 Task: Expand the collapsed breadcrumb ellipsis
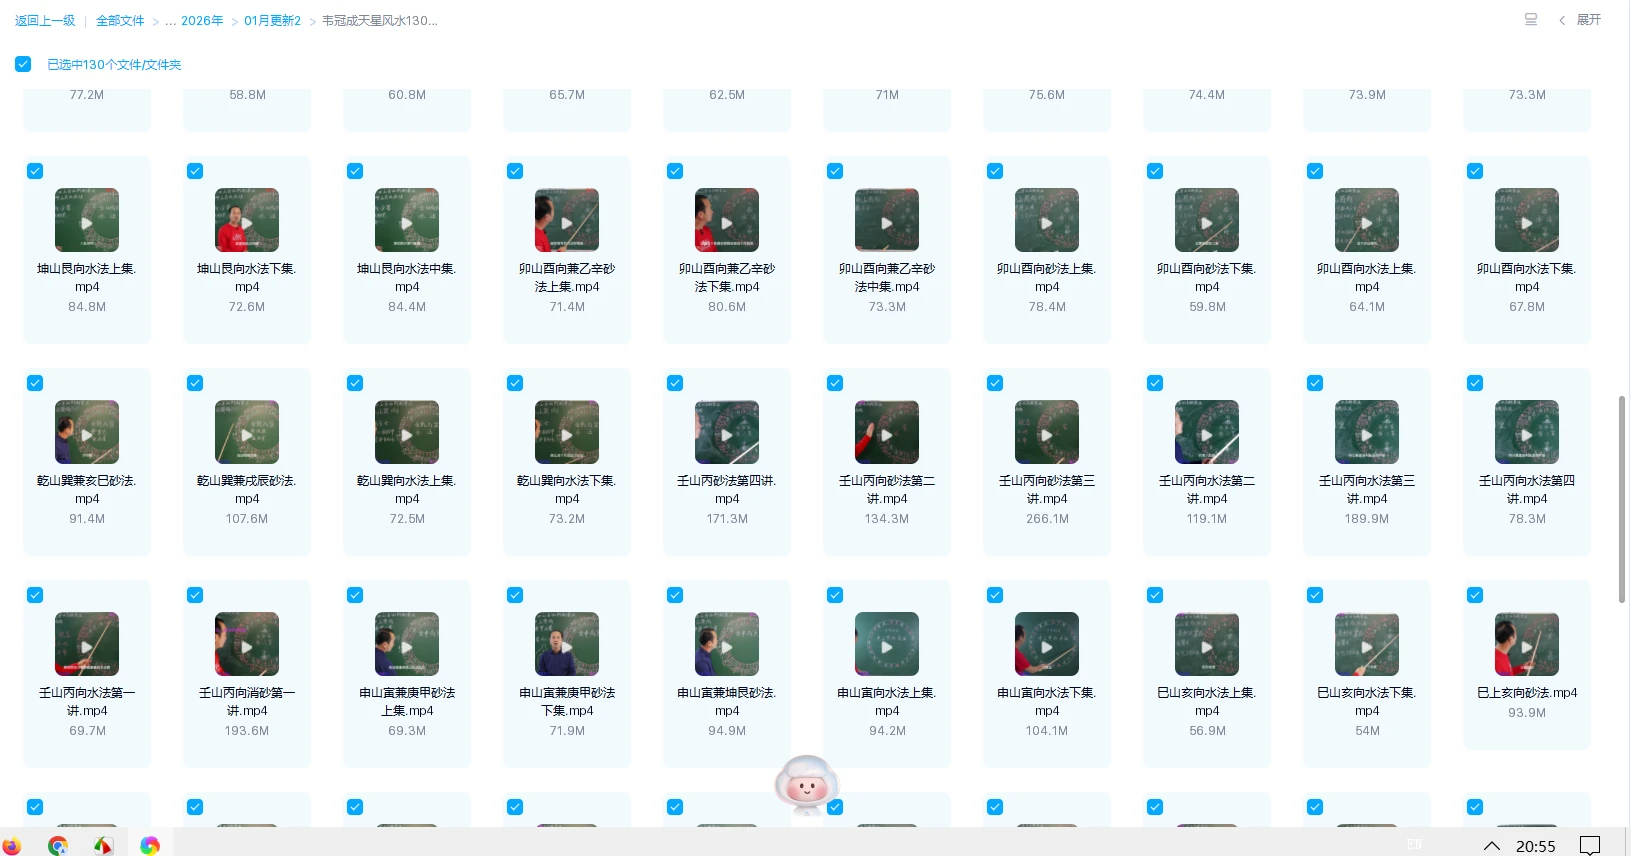click(x=171, y=20)
